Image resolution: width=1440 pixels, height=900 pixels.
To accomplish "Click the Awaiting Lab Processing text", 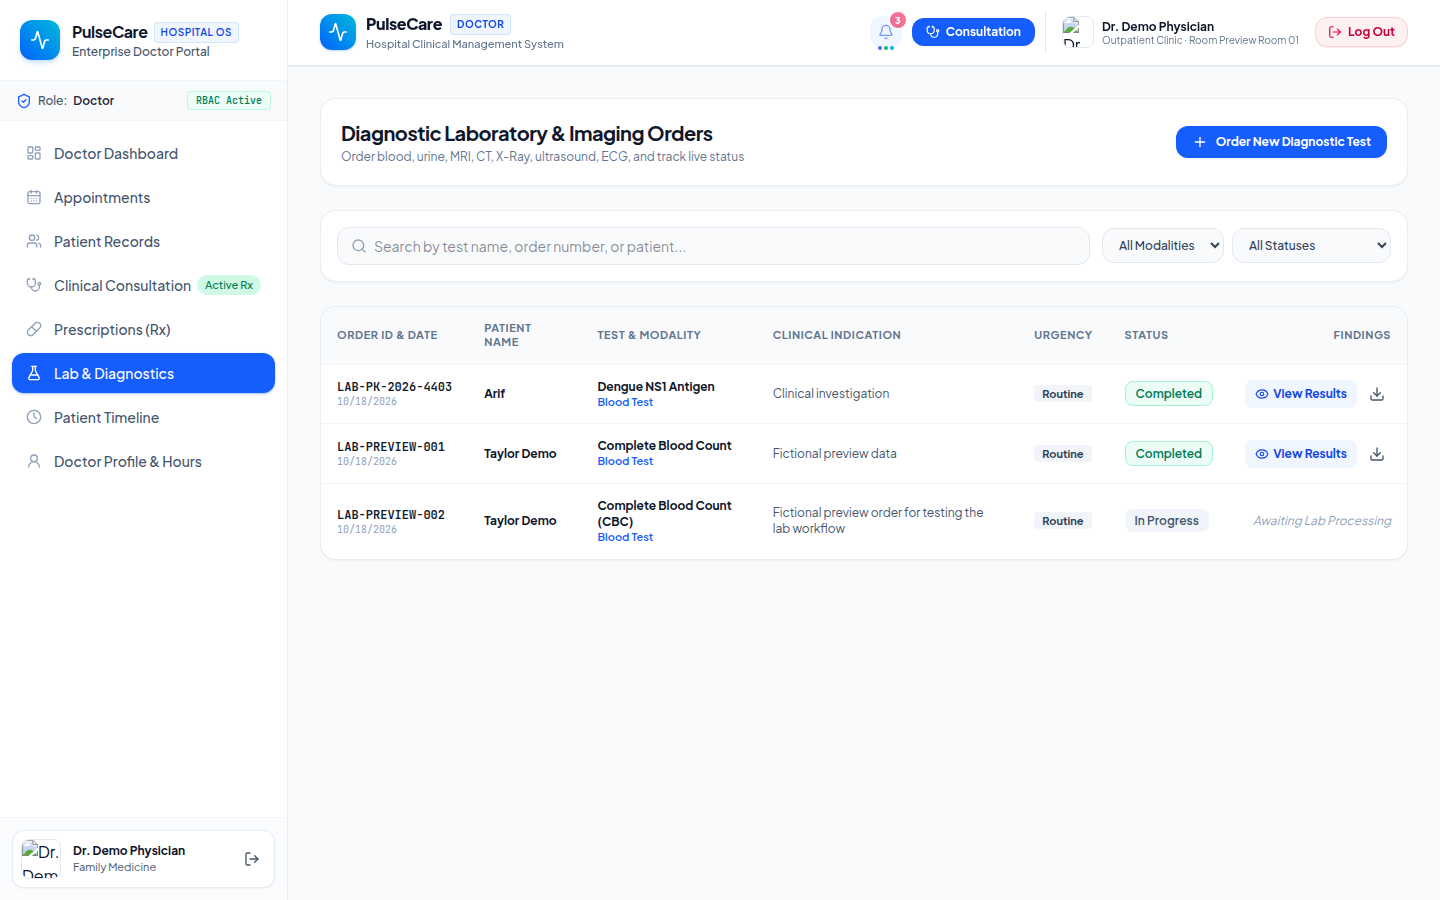I will 1322,521.
